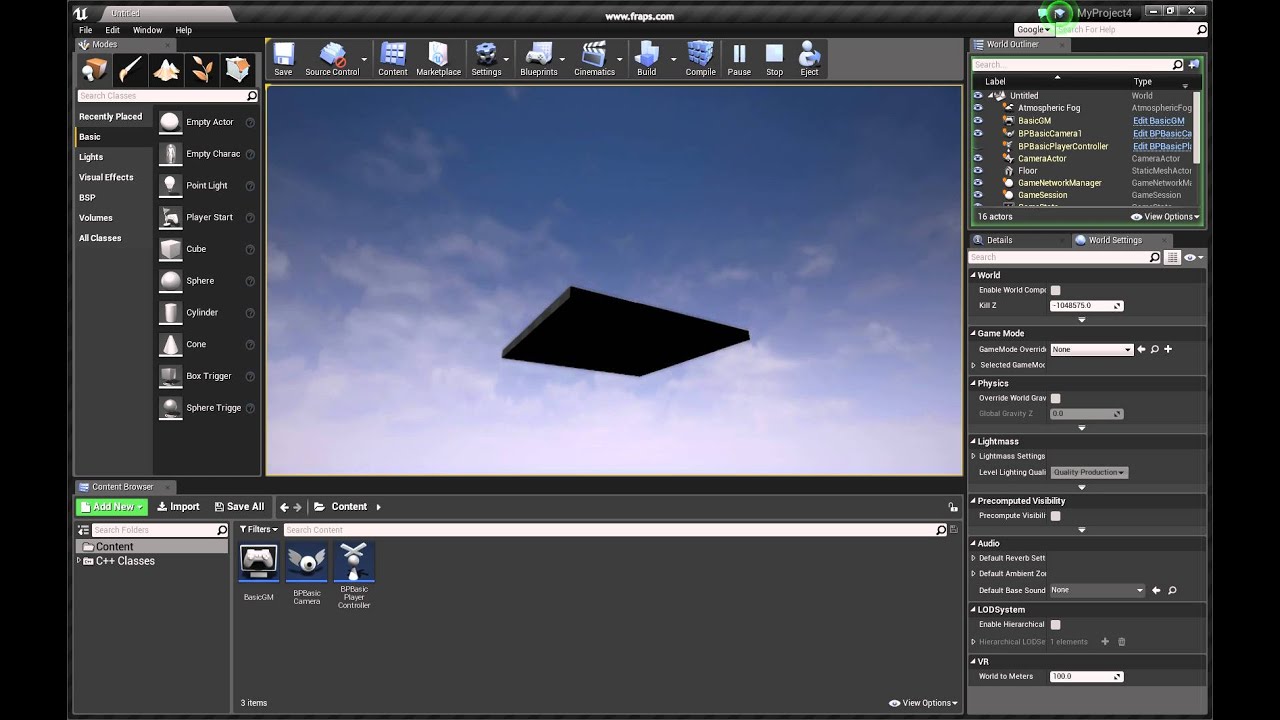
Task: Click the Save All button
Action: tap(238, 507)
